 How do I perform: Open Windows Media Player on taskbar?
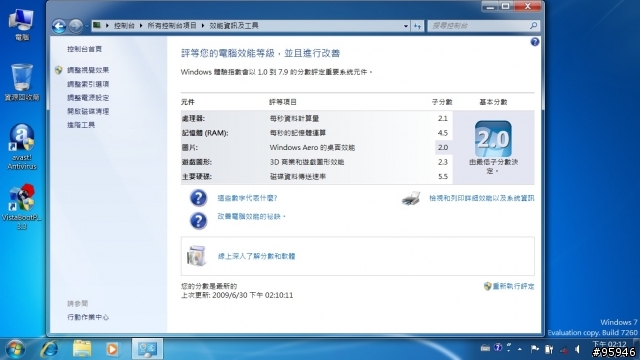(112, 349)
